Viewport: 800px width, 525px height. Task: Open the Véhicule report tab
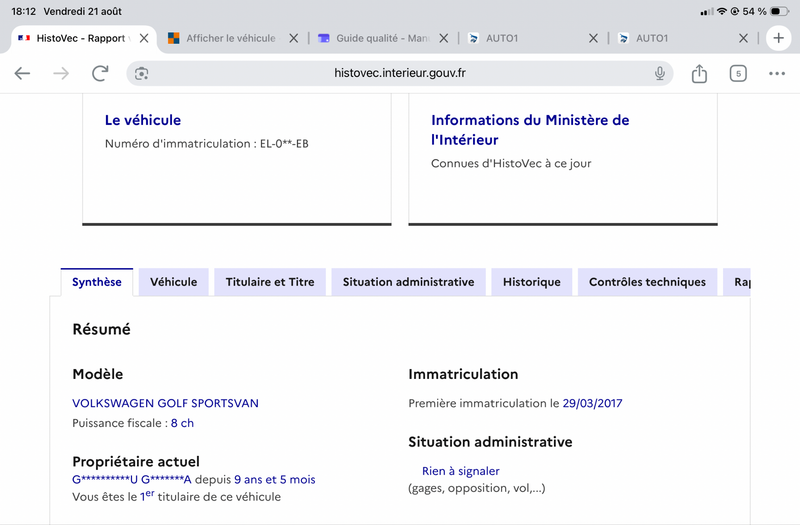pyautogui.click(x=173, y=282)
